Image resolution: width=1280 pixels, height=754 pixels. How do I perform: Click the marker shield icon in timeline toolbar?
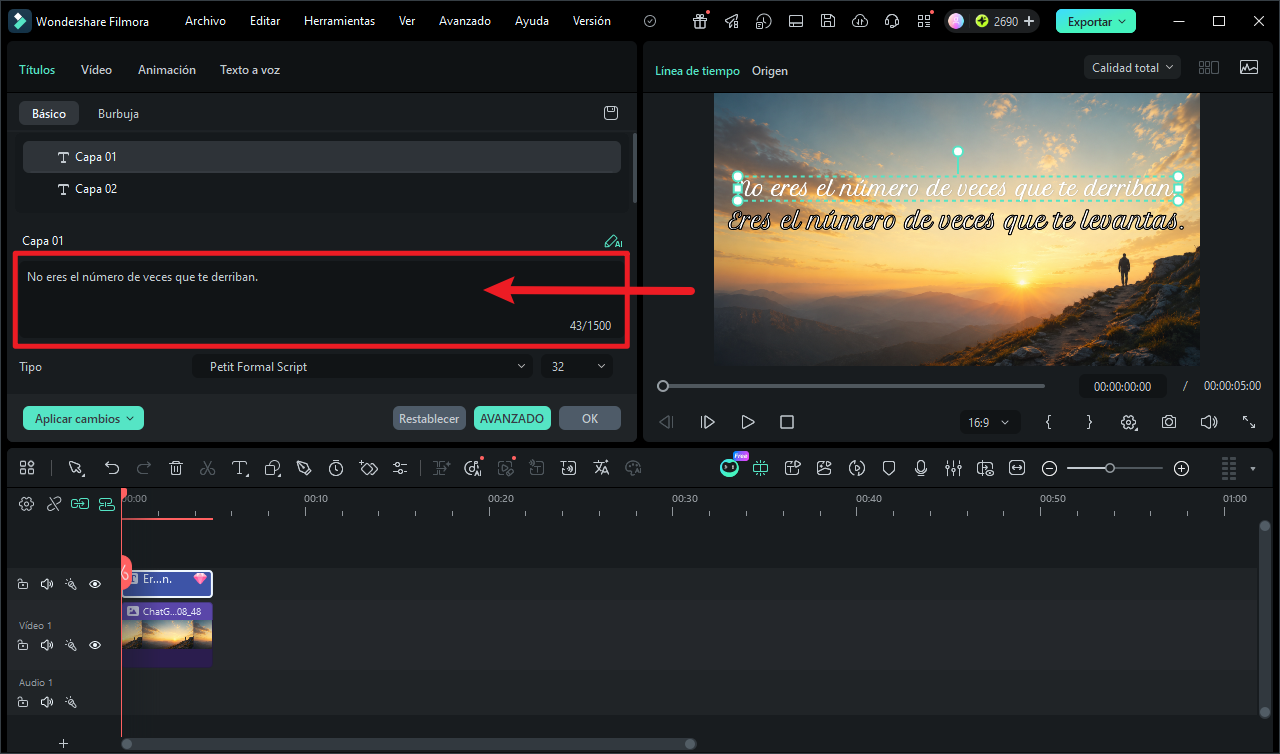888,468
